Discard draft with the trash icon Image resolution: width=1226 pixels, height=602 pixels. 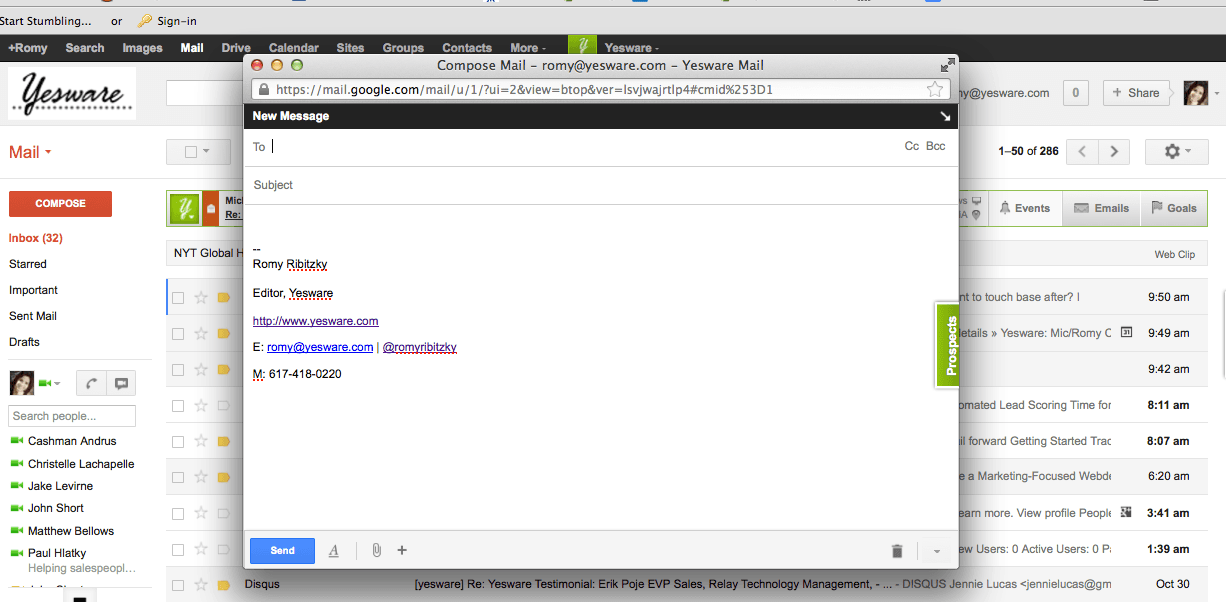897,551
